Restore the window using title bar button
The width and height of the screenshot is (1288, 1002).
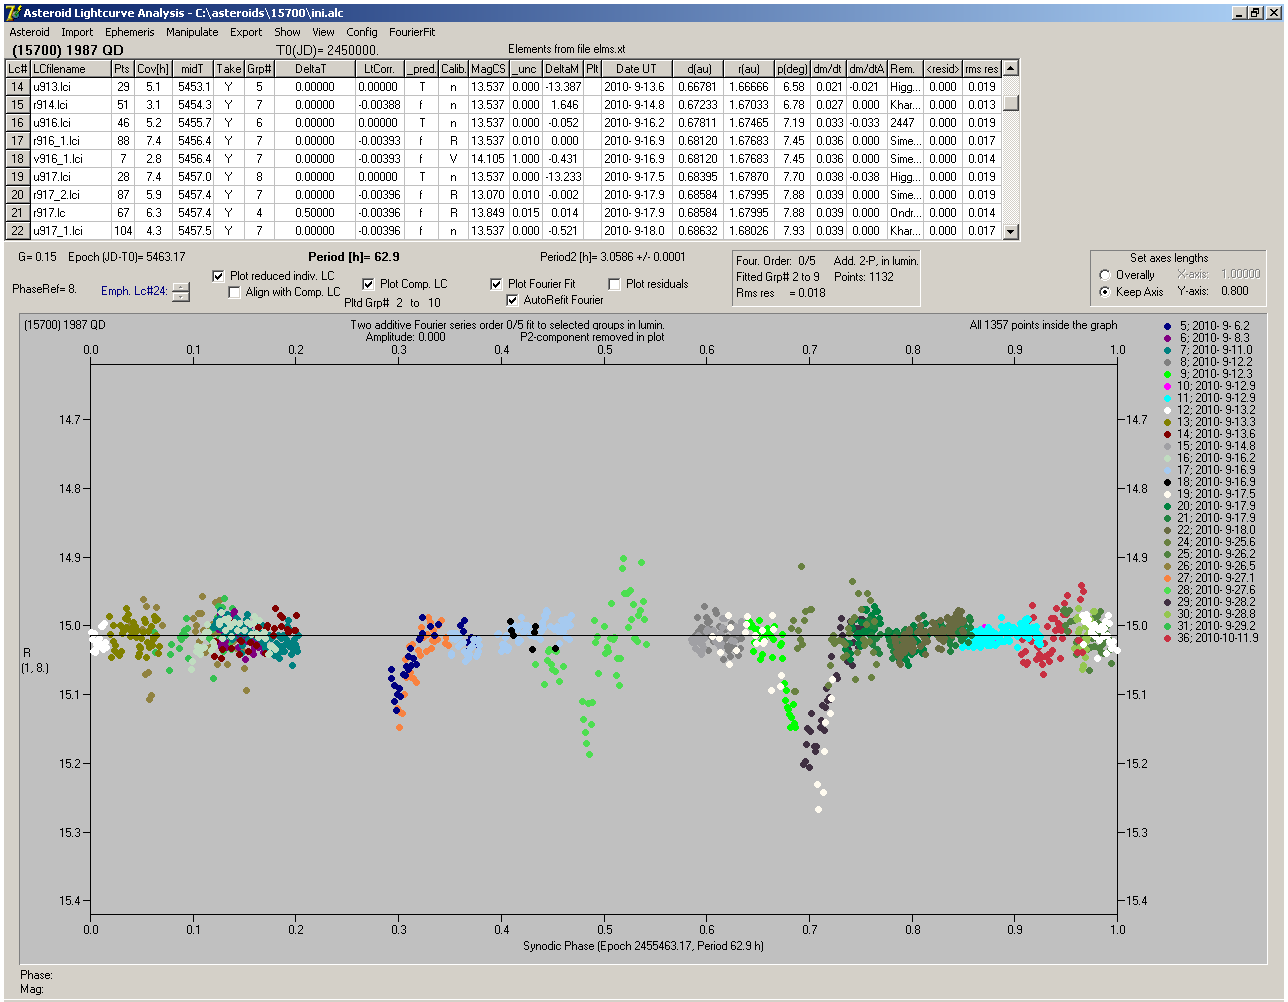pos(1256,13)
